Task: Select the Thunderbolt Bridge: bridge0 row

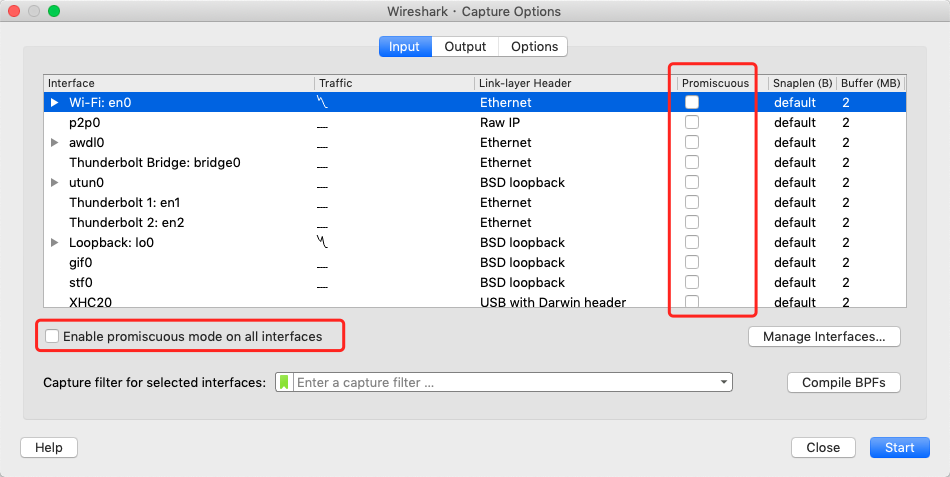Action: pos(475,162)
